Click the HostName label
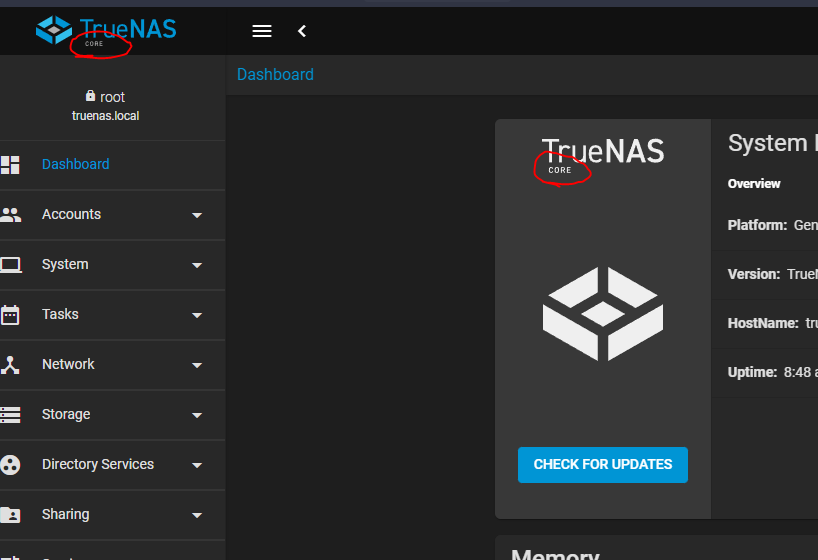This screenshot has width=818, height=560. pos(763,323)
